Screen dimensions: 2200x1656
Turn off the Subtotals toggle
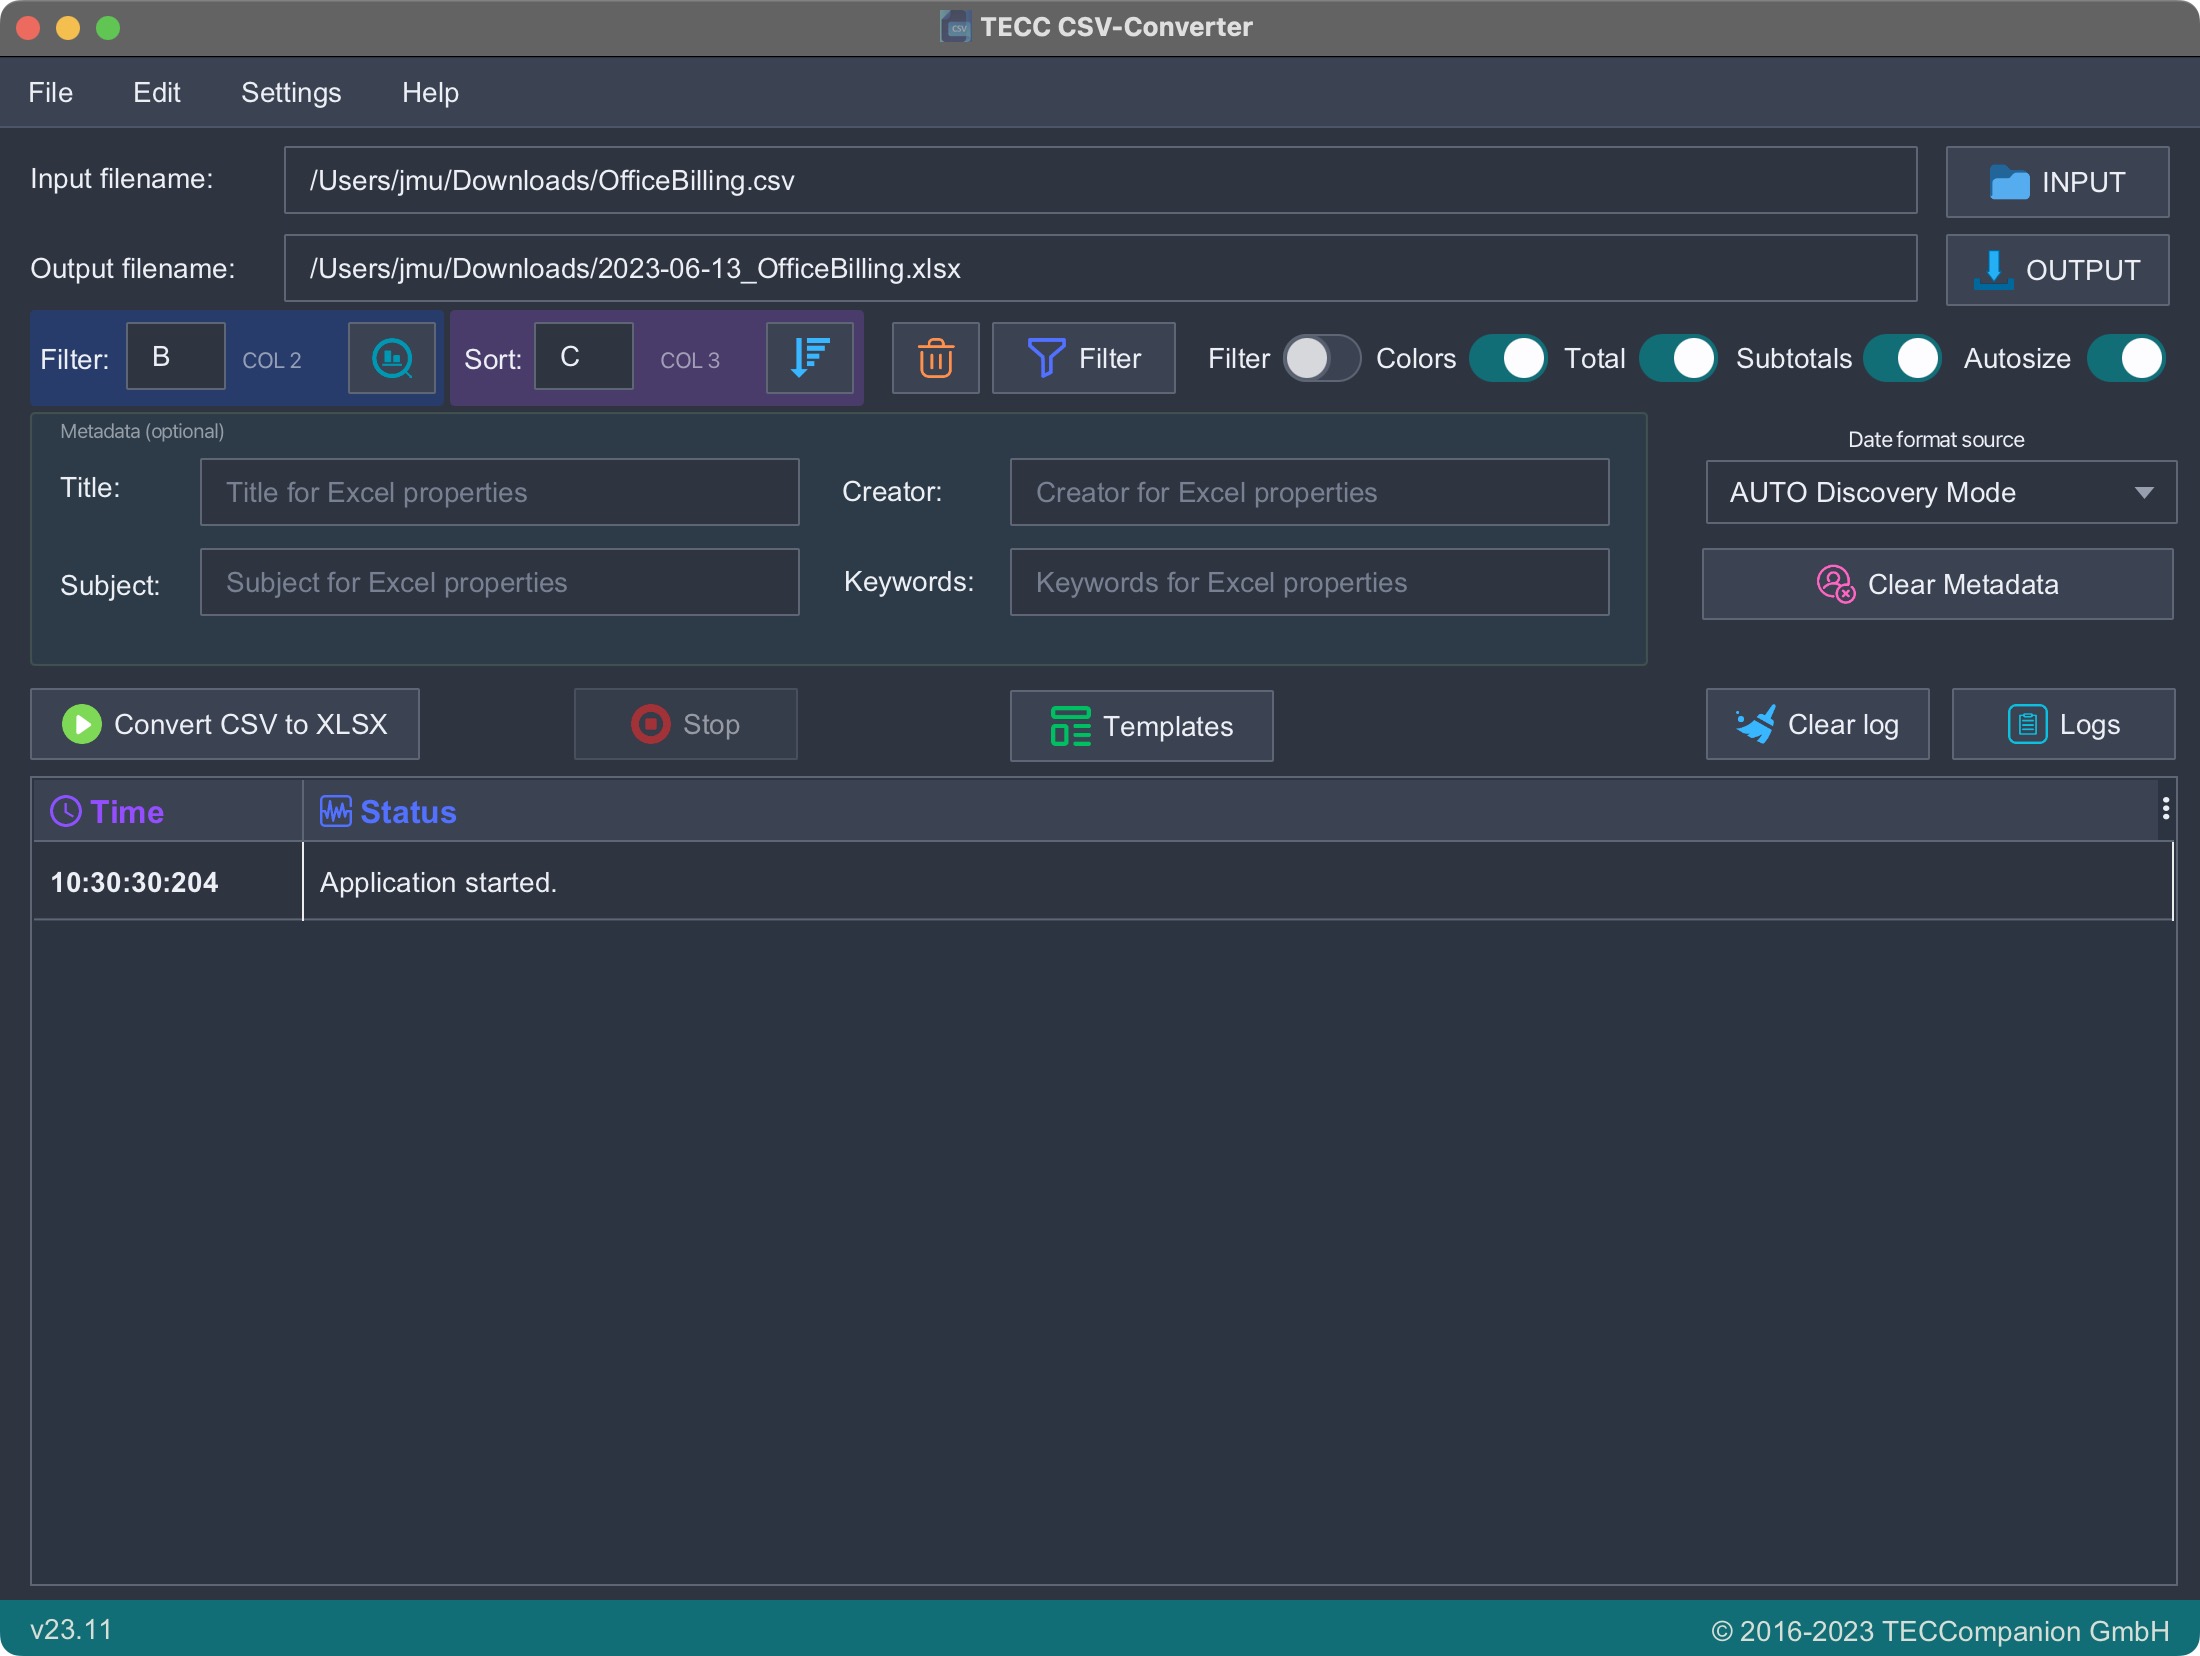tap(1901, 358)
